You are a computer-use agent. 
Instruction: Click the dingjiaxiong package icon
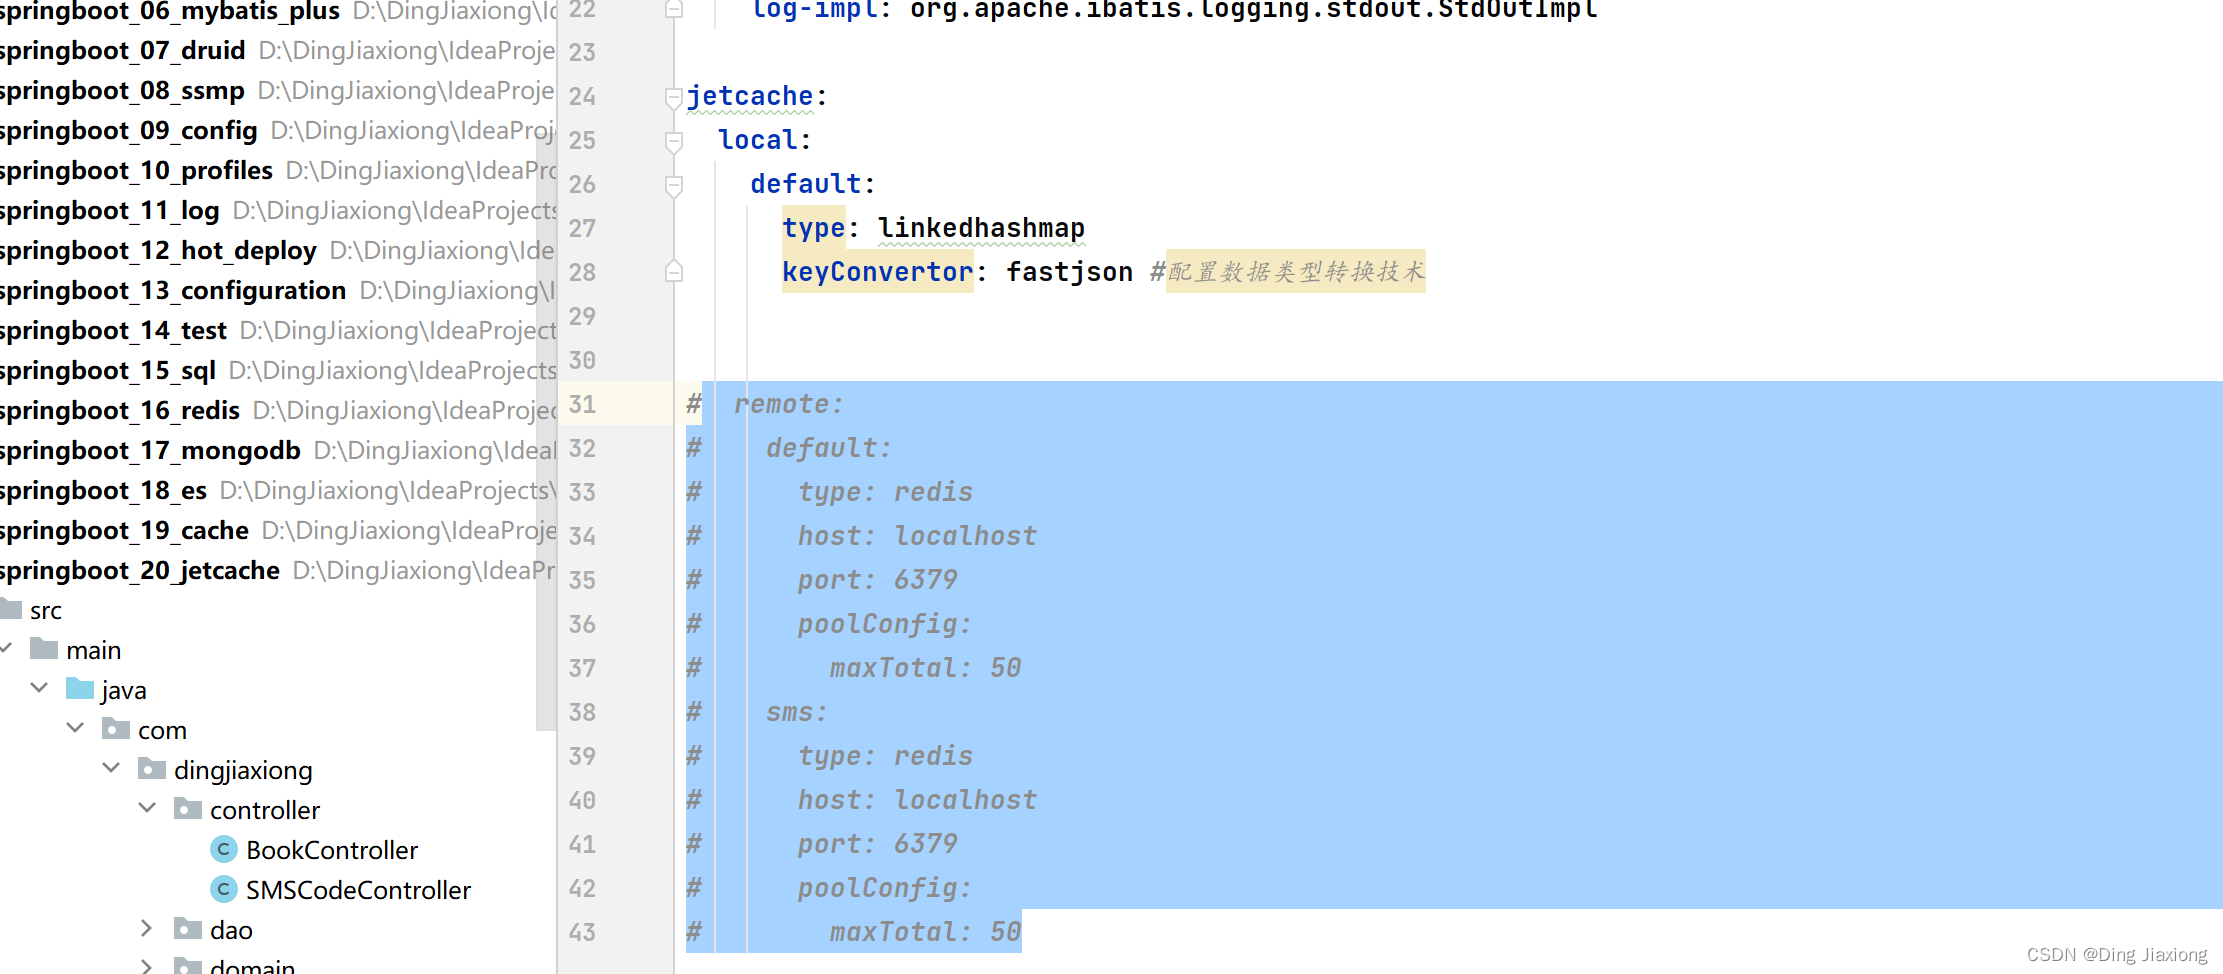pyautogui.click(x=152, y=769)
